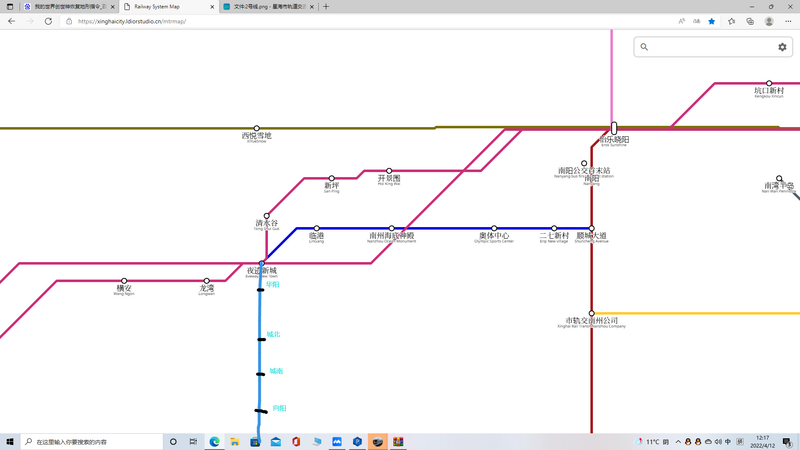800x450 pixels.
Task: Select the 南州海底神殿 station marker
Action: click(391, 228)
